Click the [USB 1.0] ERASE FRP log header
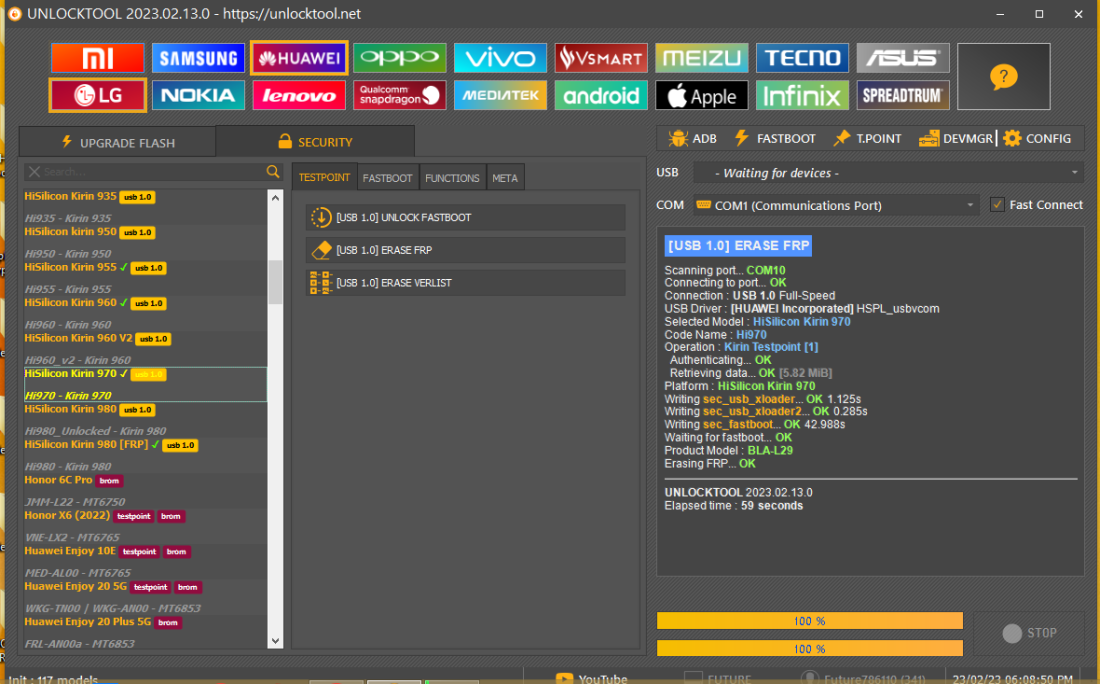The image size is (1100, 684). (x=738, y=246)
